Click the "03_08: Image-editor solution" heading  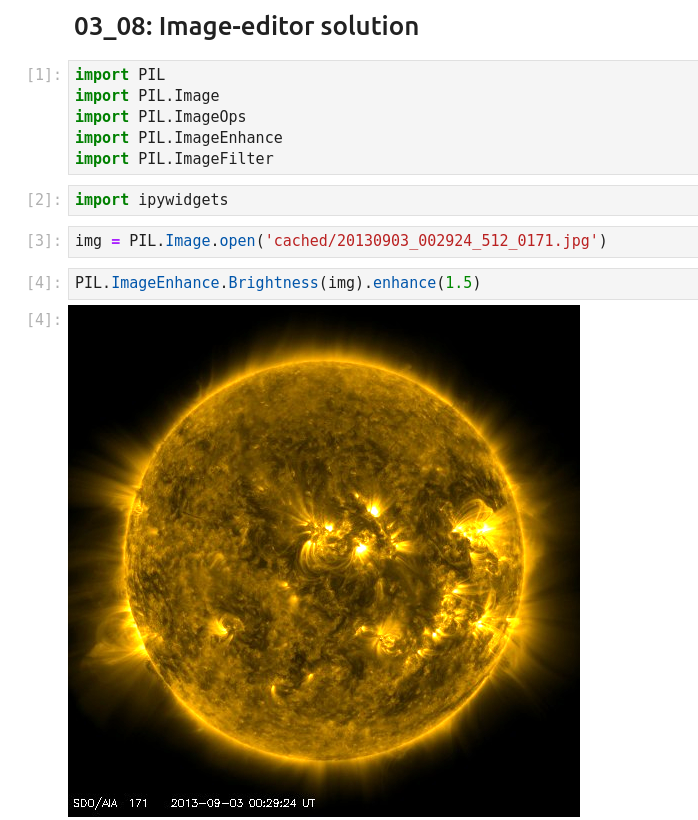point(246,27)
